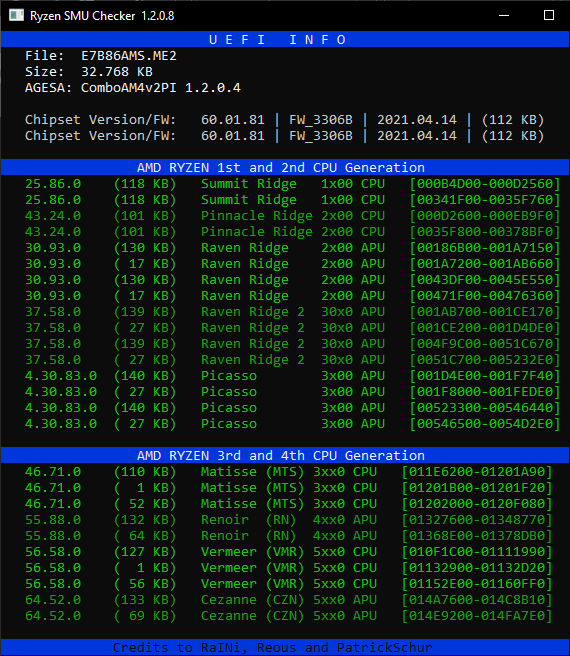The image size is (570, 656).
Task: Click the Ryzen SMU Checker title bar icon
Action: [16, 15]
